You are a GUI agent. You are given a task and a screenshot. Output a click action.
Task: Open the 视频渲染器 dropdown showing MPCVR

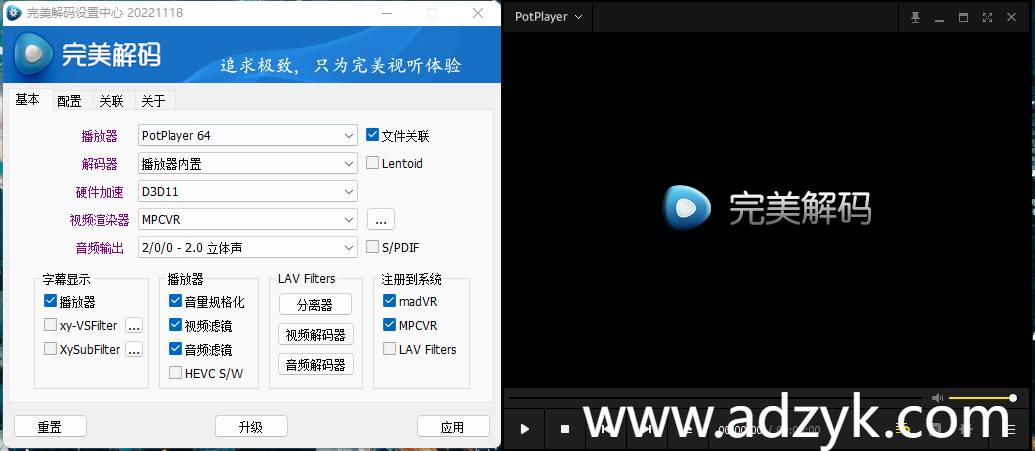(x=248, y=220)
